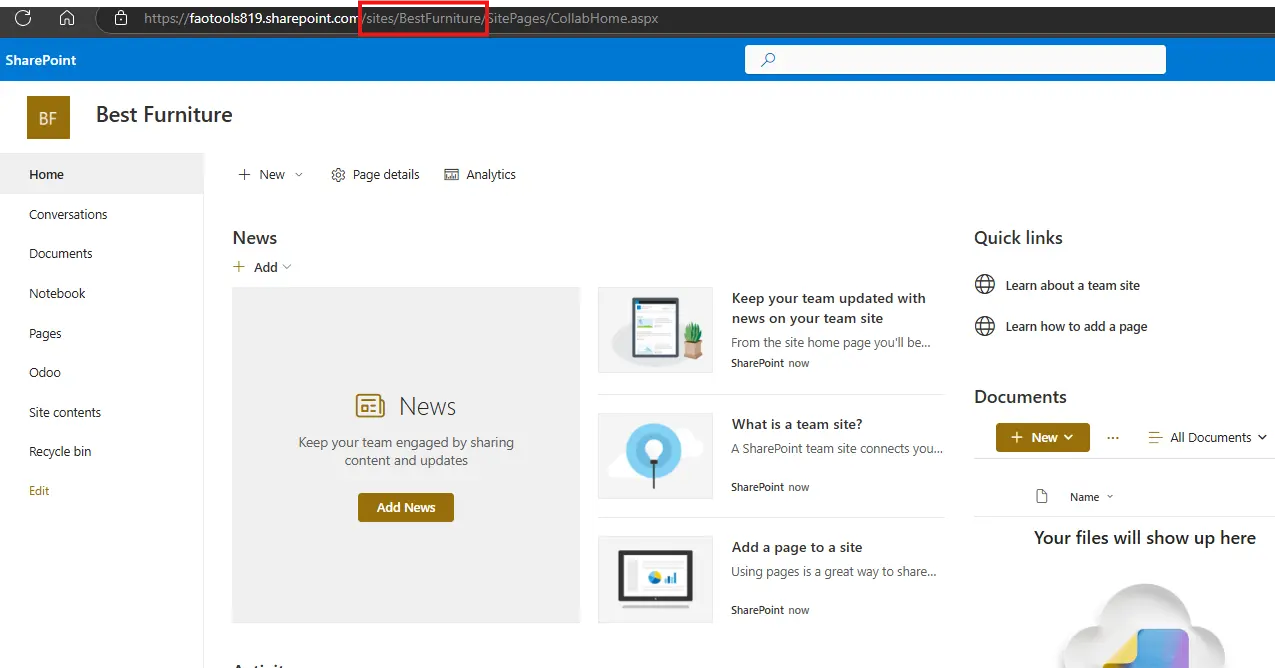
Task: Click 'From the site home page you'll be...' text
Action: tap(831, 343)
